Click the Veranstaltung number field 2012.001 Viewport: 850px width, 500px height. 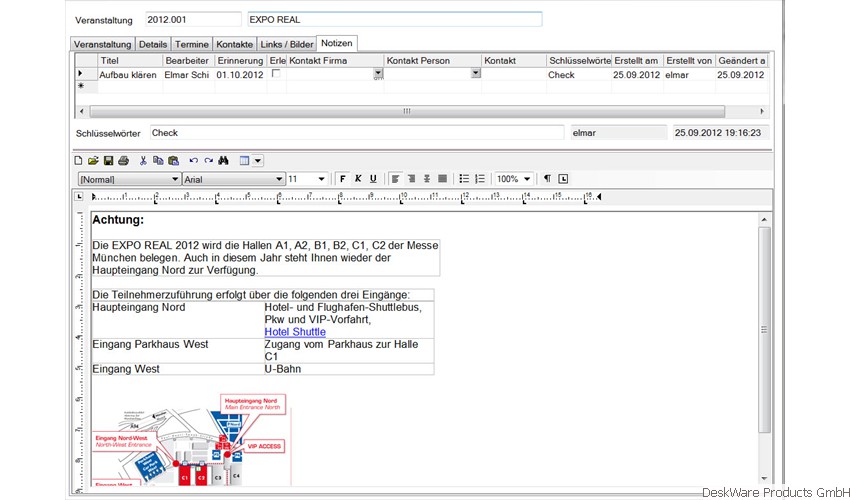[193, 20]
